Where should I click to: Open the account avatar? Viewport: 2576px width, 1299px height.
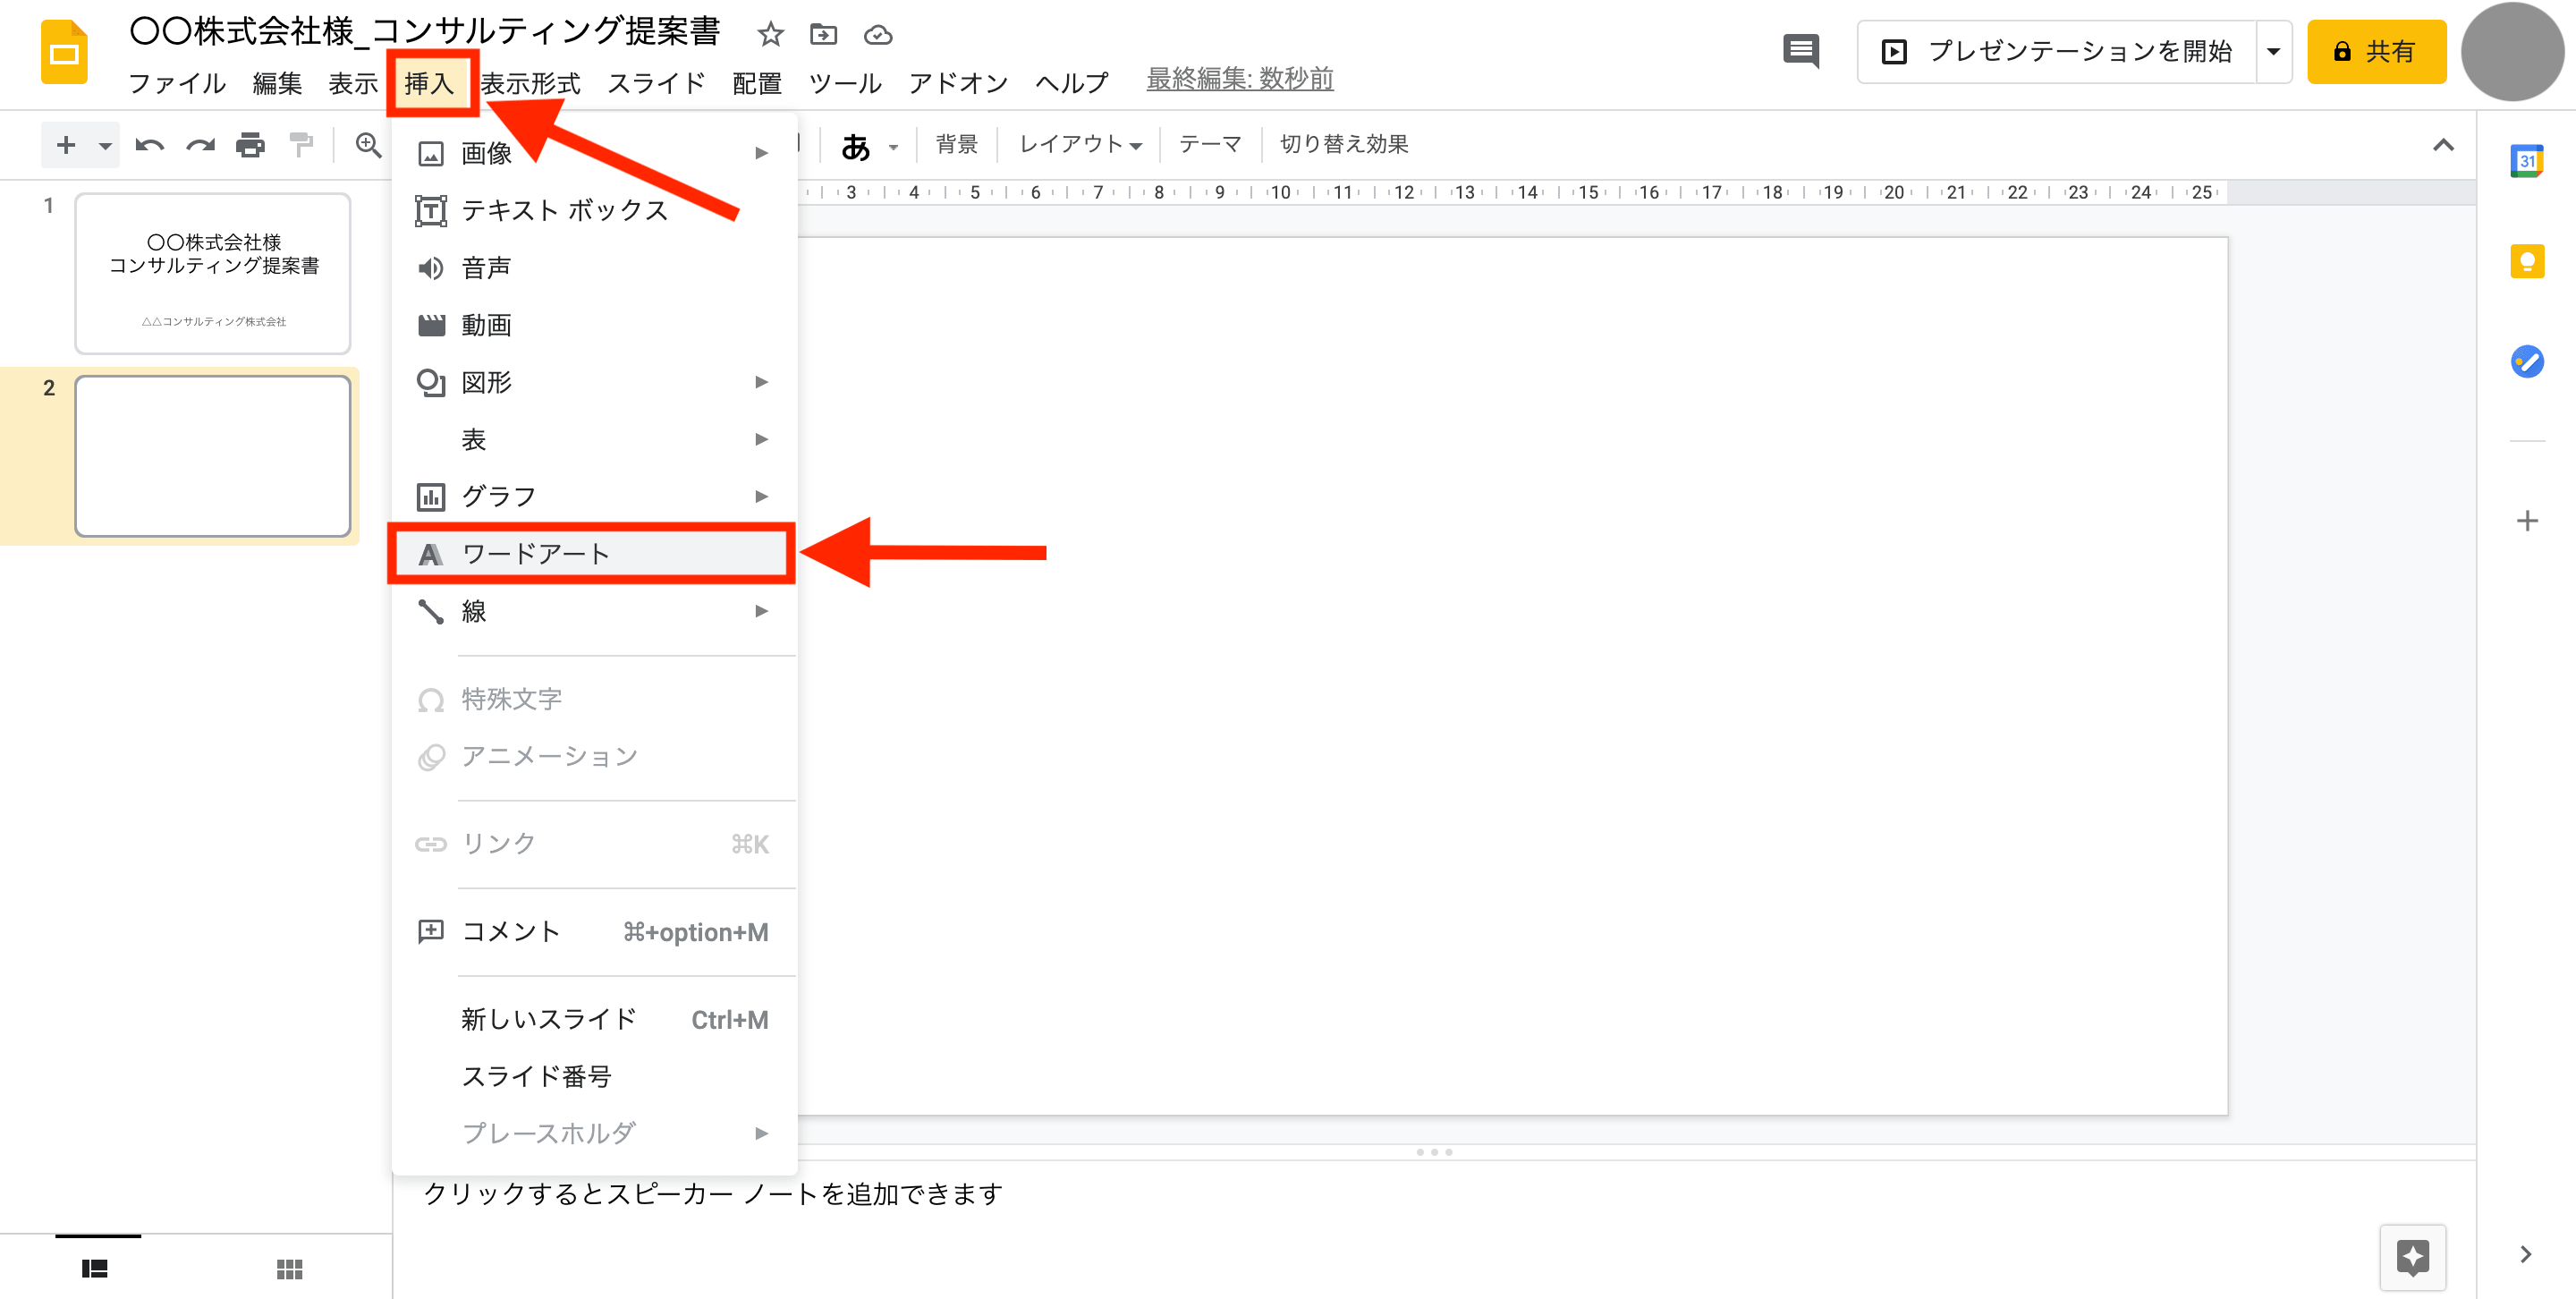tap(2512, 51)
